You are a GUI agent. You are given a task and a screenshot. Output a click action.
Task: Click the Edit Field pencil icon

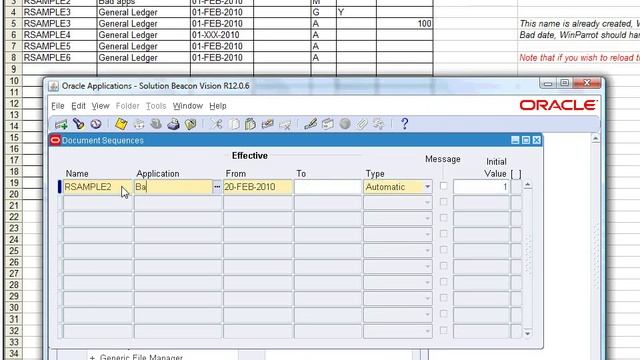coord(311,124)
